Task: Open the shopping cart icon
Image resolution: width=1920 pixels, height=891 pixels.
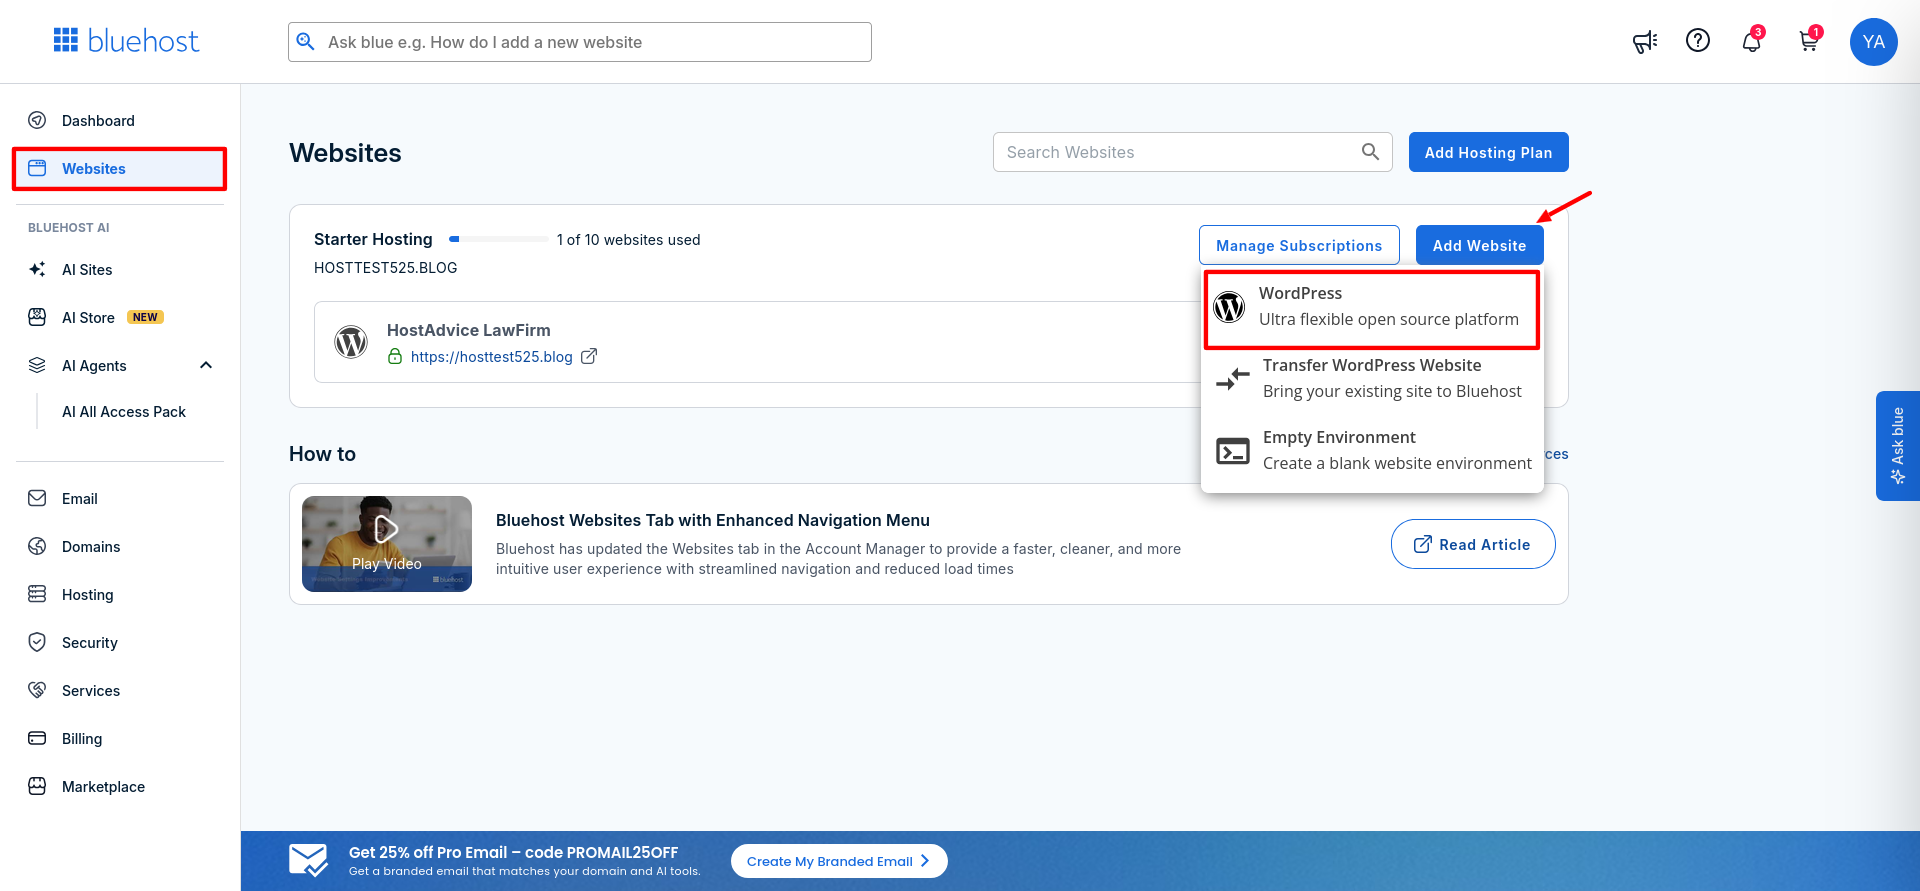Action: [x=1808, y=41]
